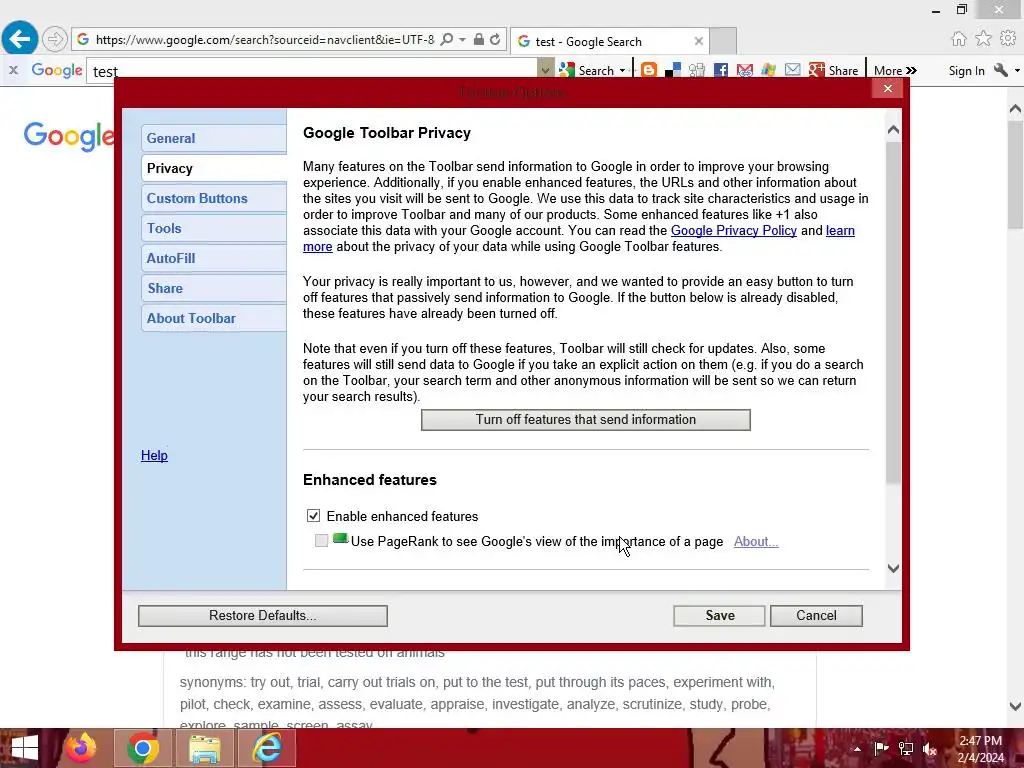
Task: Click the Windows Live icon on the toolbar
Action: (x=769, y=70)
